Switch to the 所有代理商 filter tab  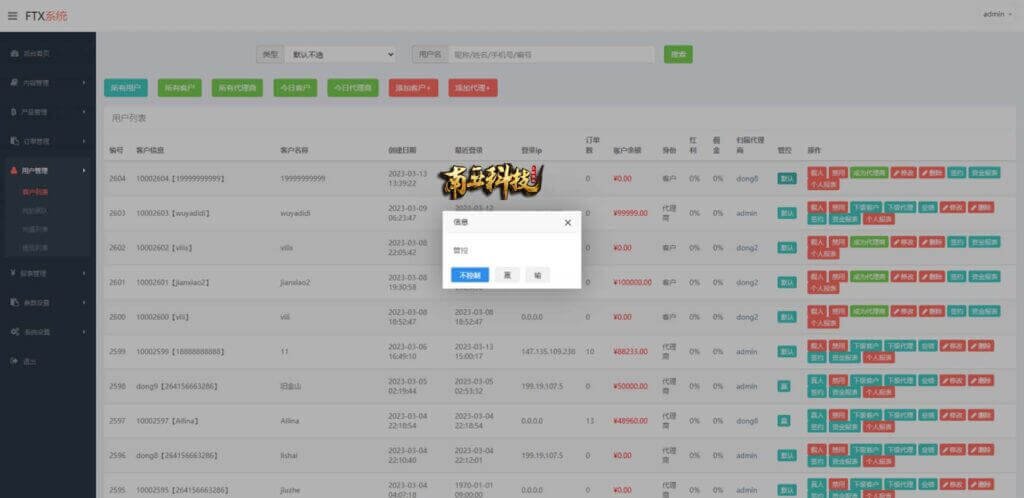coord(237,88)
